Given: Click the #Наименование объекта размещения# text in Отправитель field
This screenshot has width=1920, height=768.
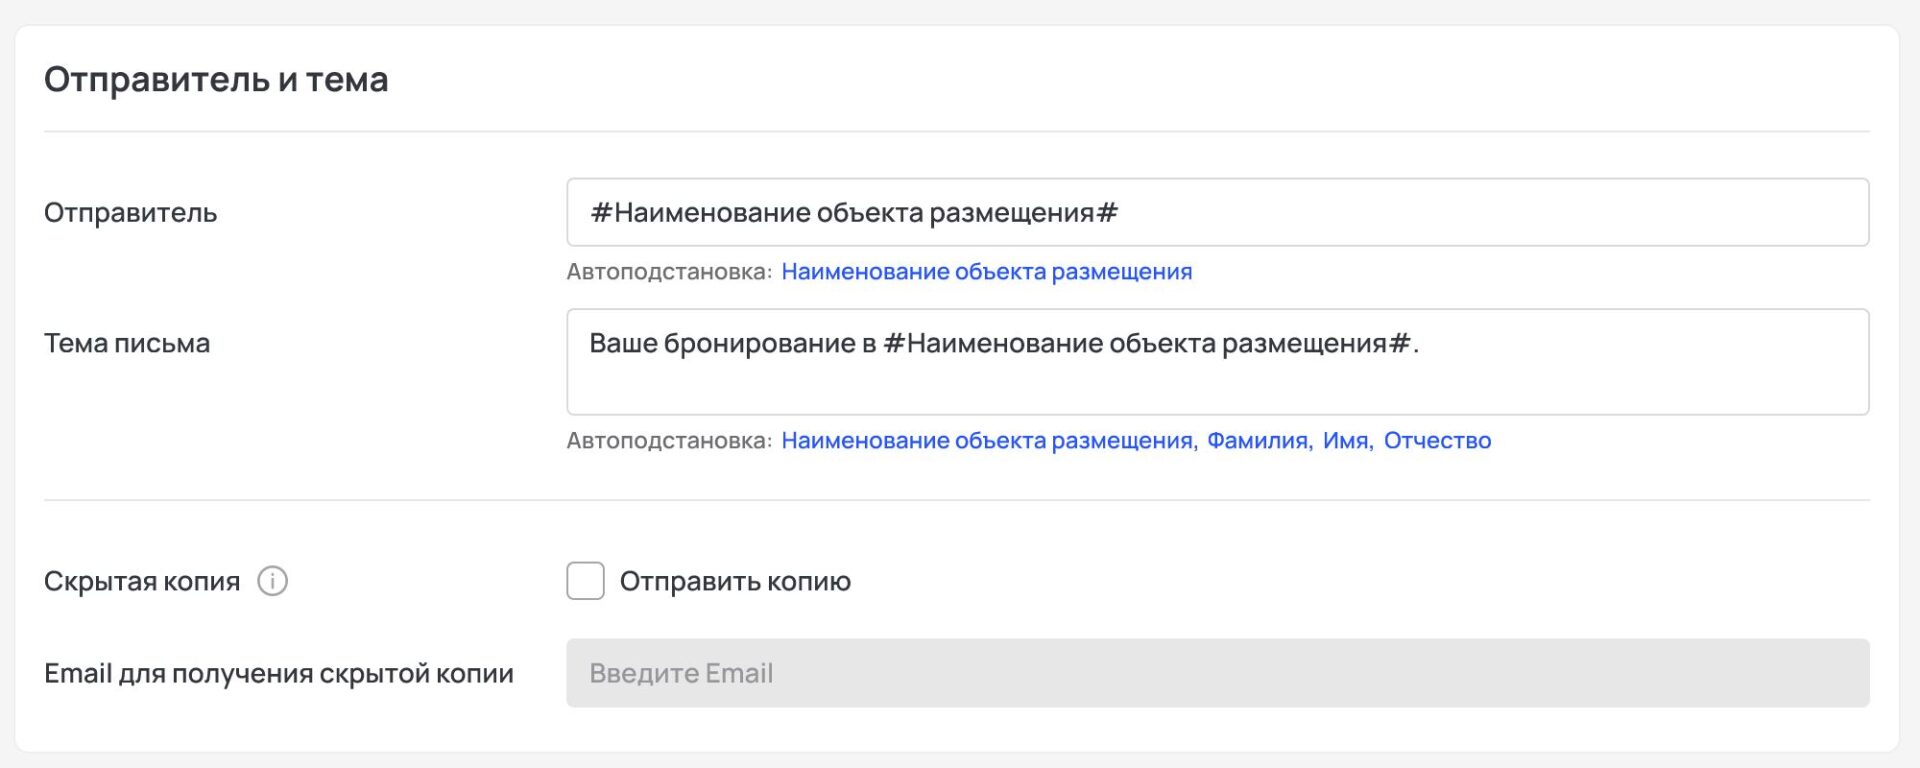Looking at the screenshot, I should (854, 213).
